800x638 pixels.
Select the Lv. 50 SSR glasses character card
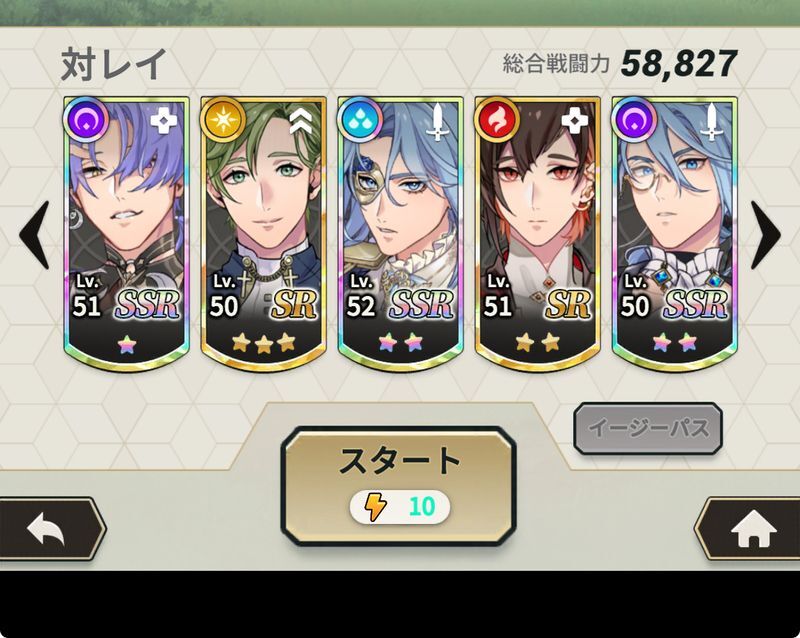tap(675, 233)
